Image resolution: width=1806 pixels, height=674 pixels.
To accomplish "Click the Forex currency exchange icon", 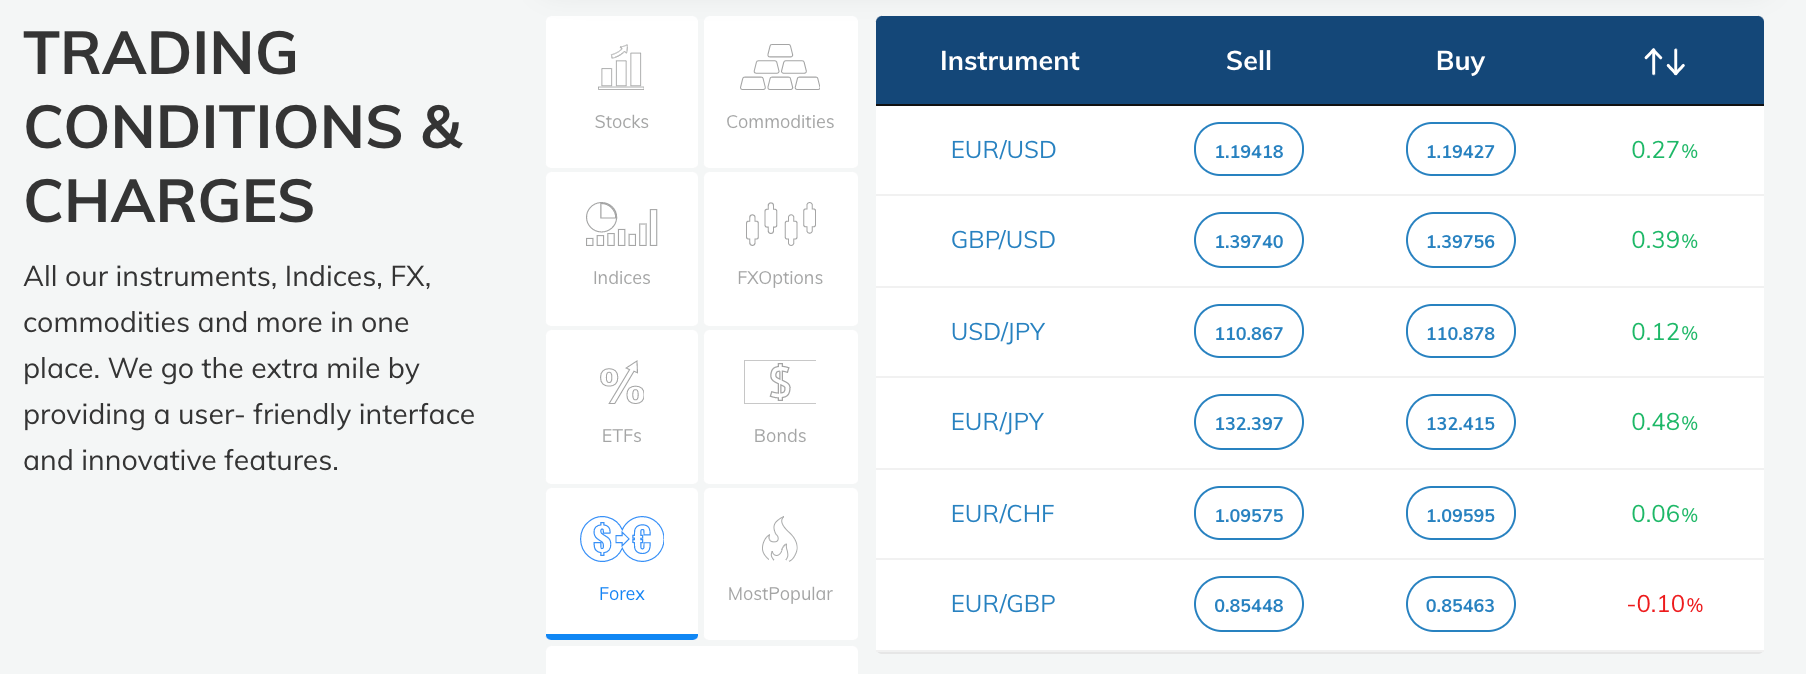I will point(621,538).
